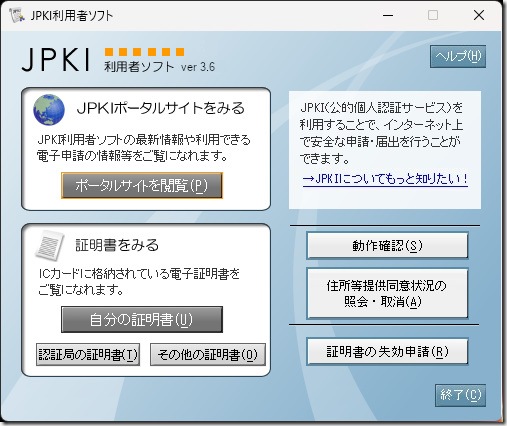Click the ICカードに格納されている電子証明書を description text

click(x=139, y=274)
